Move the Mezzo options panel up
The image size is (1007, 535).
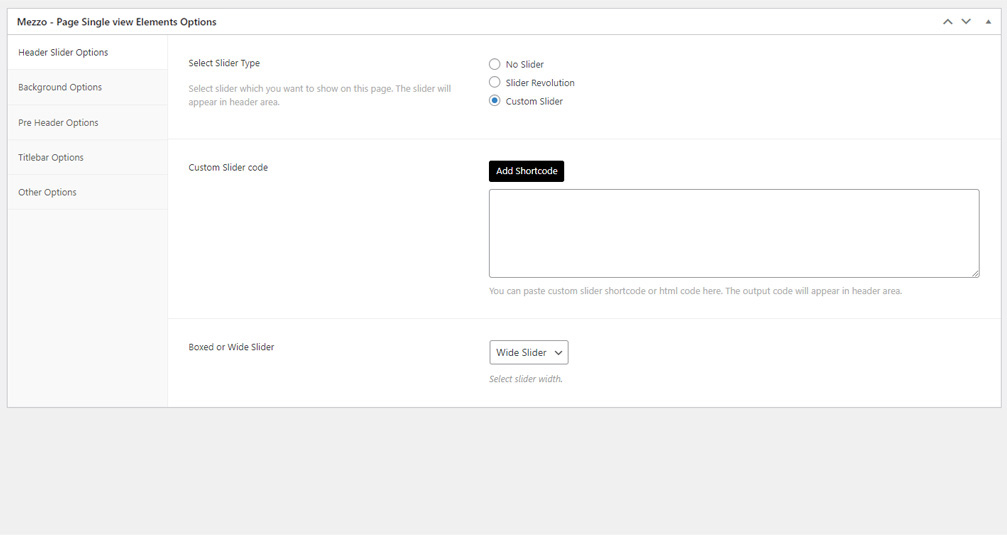947,21
